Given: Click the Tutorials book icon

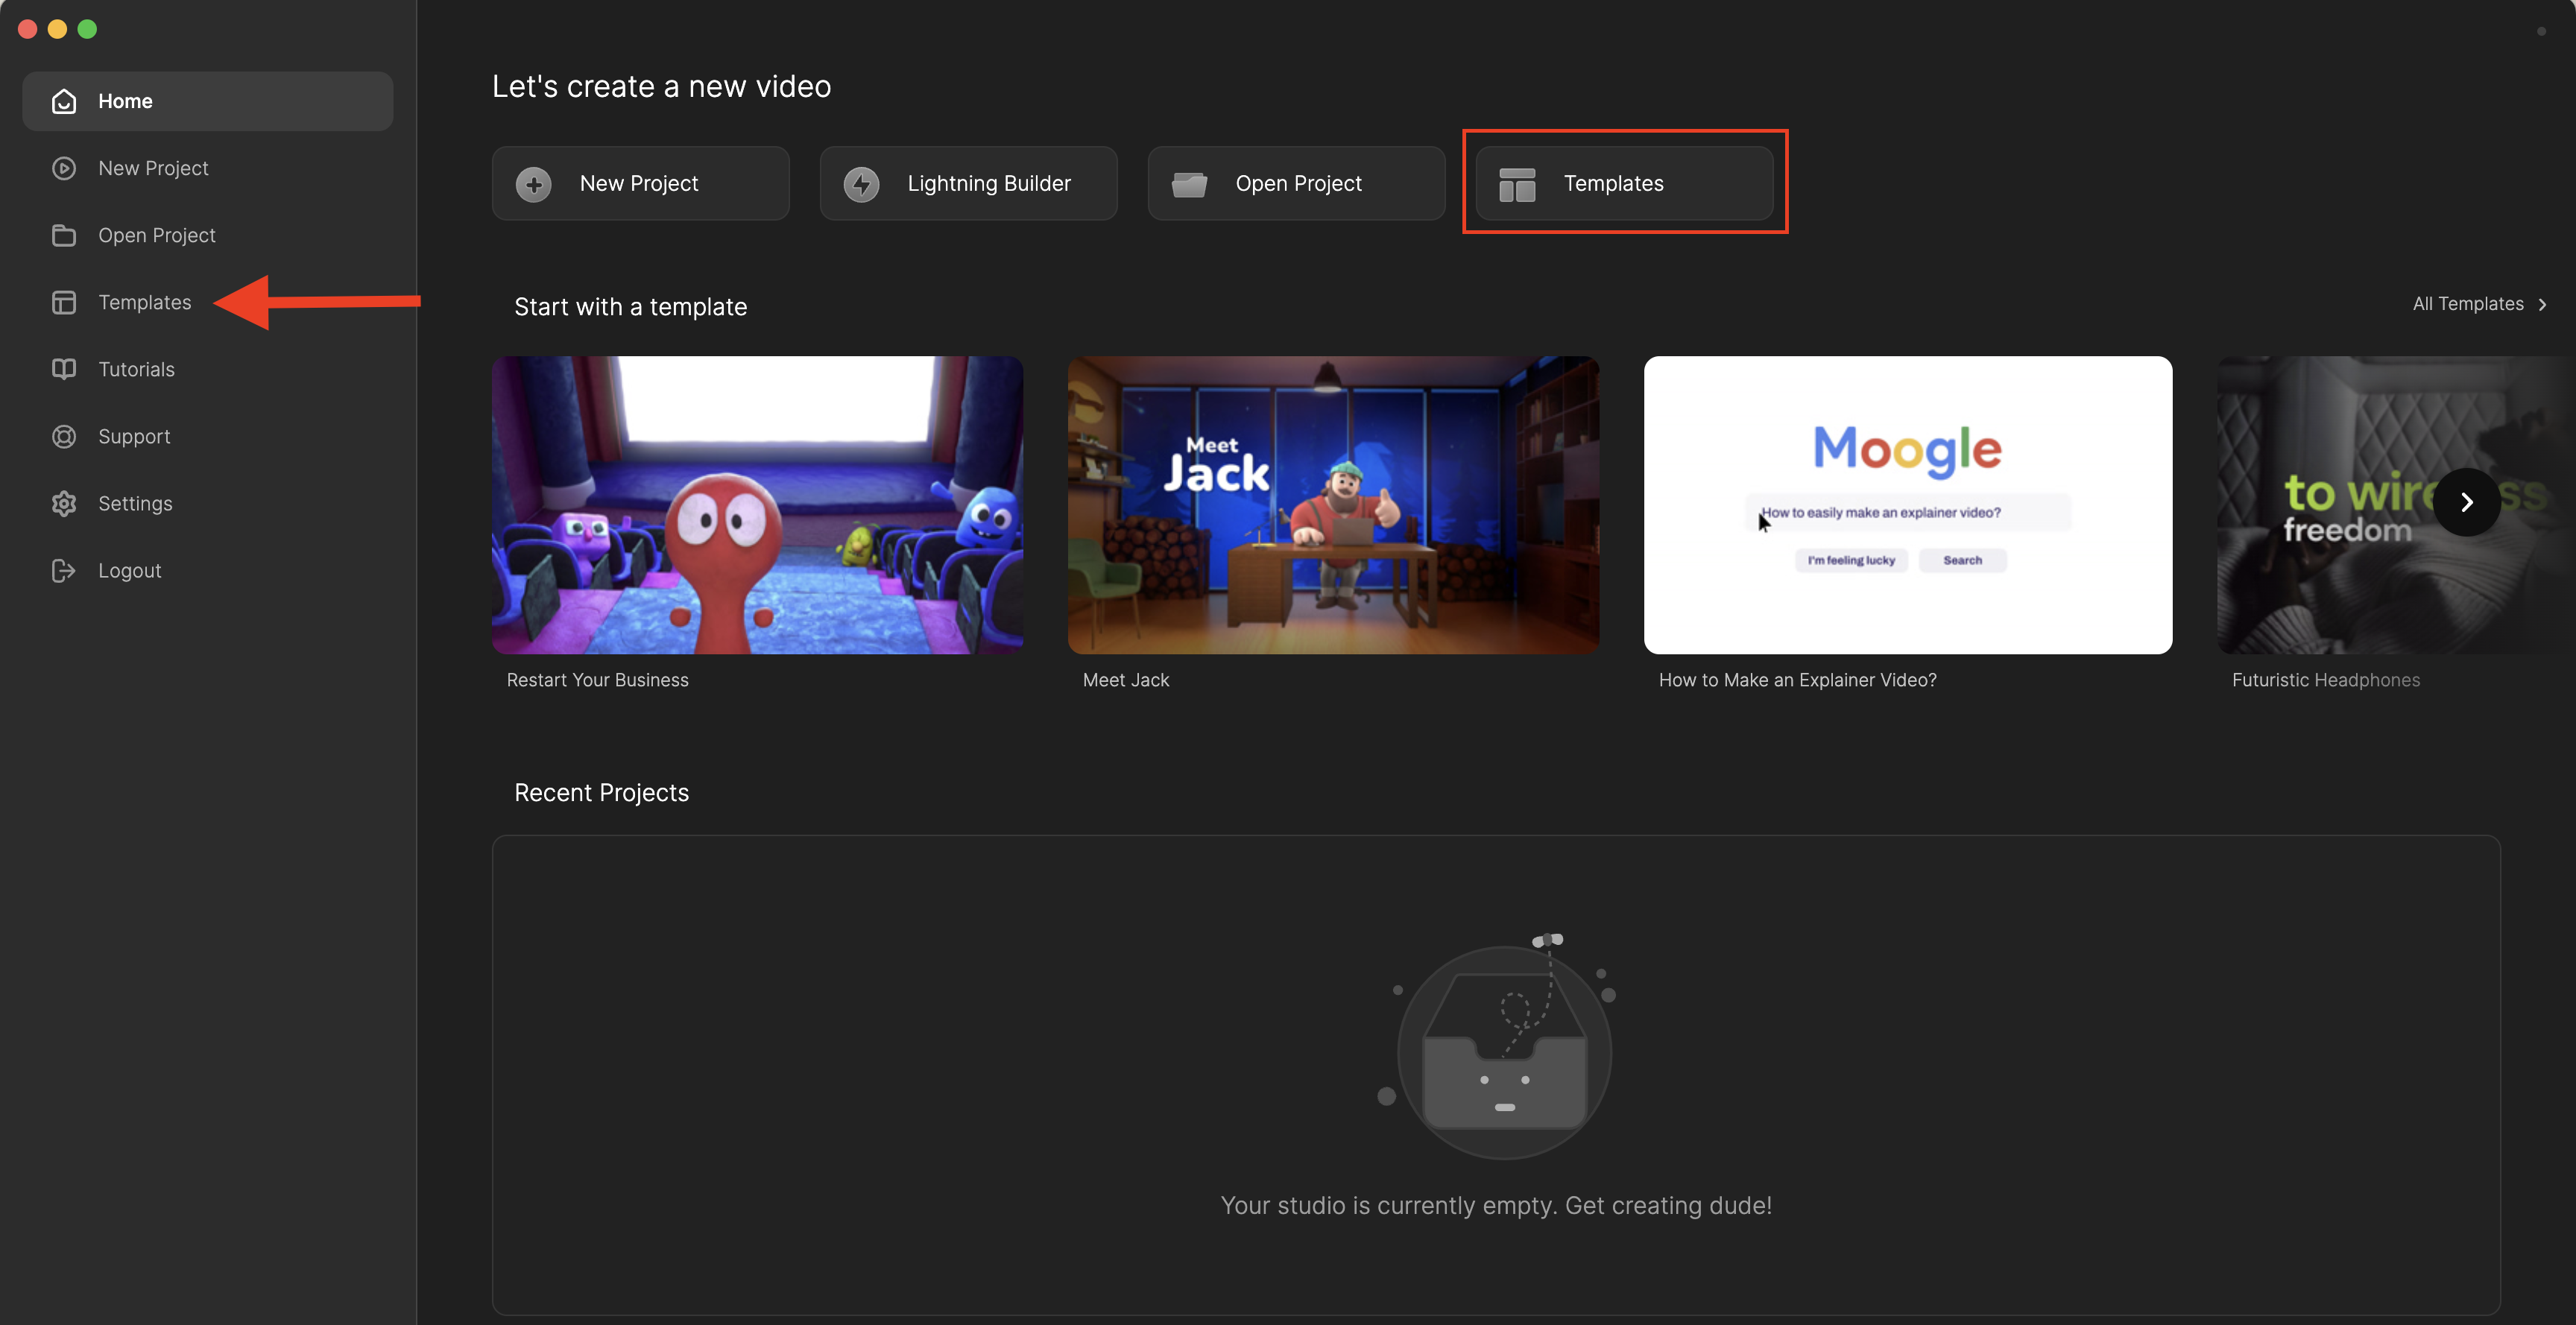Looking at the screenshot, I should 64,369.
